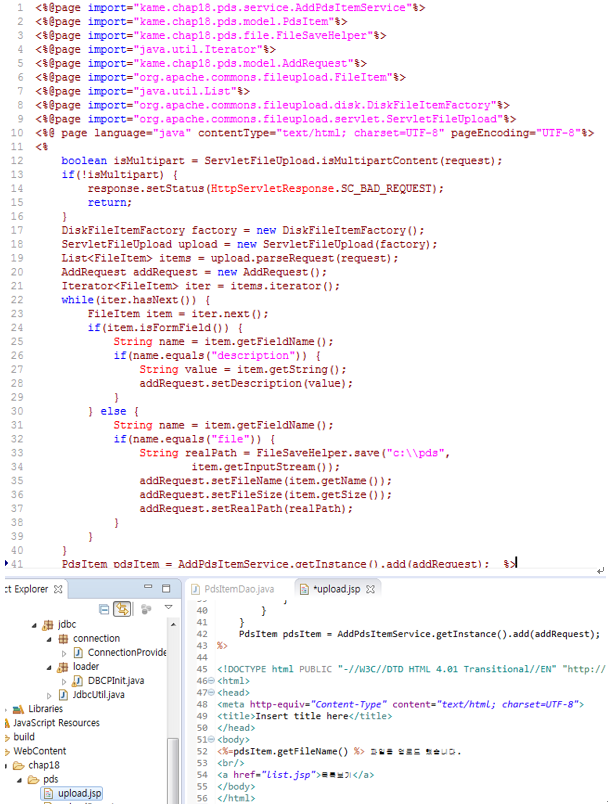Screen dimensions: 608x804
Task: Collapse the loader package node
Action: point(49,667)
